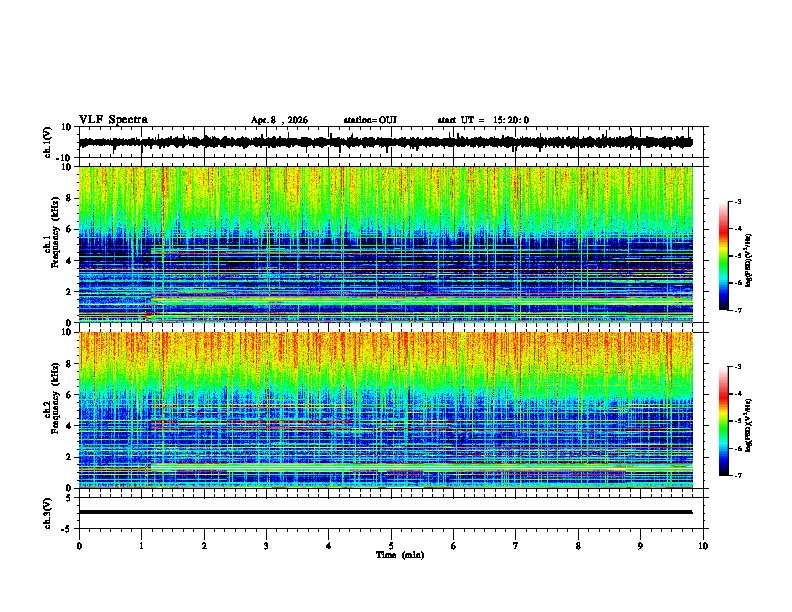Click the "station=OUI" label
The height and width of the screenshot is (612, 792).
(370, 120)
